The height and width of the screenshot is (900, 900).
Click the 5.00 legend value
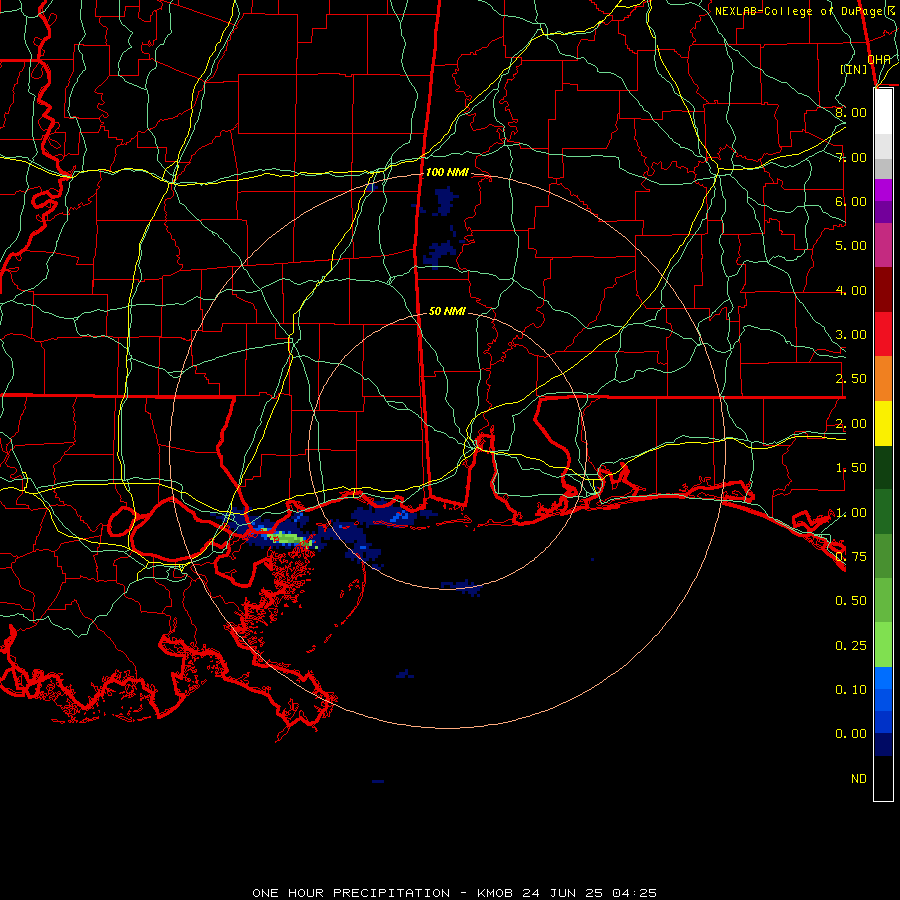coord(851,246)
